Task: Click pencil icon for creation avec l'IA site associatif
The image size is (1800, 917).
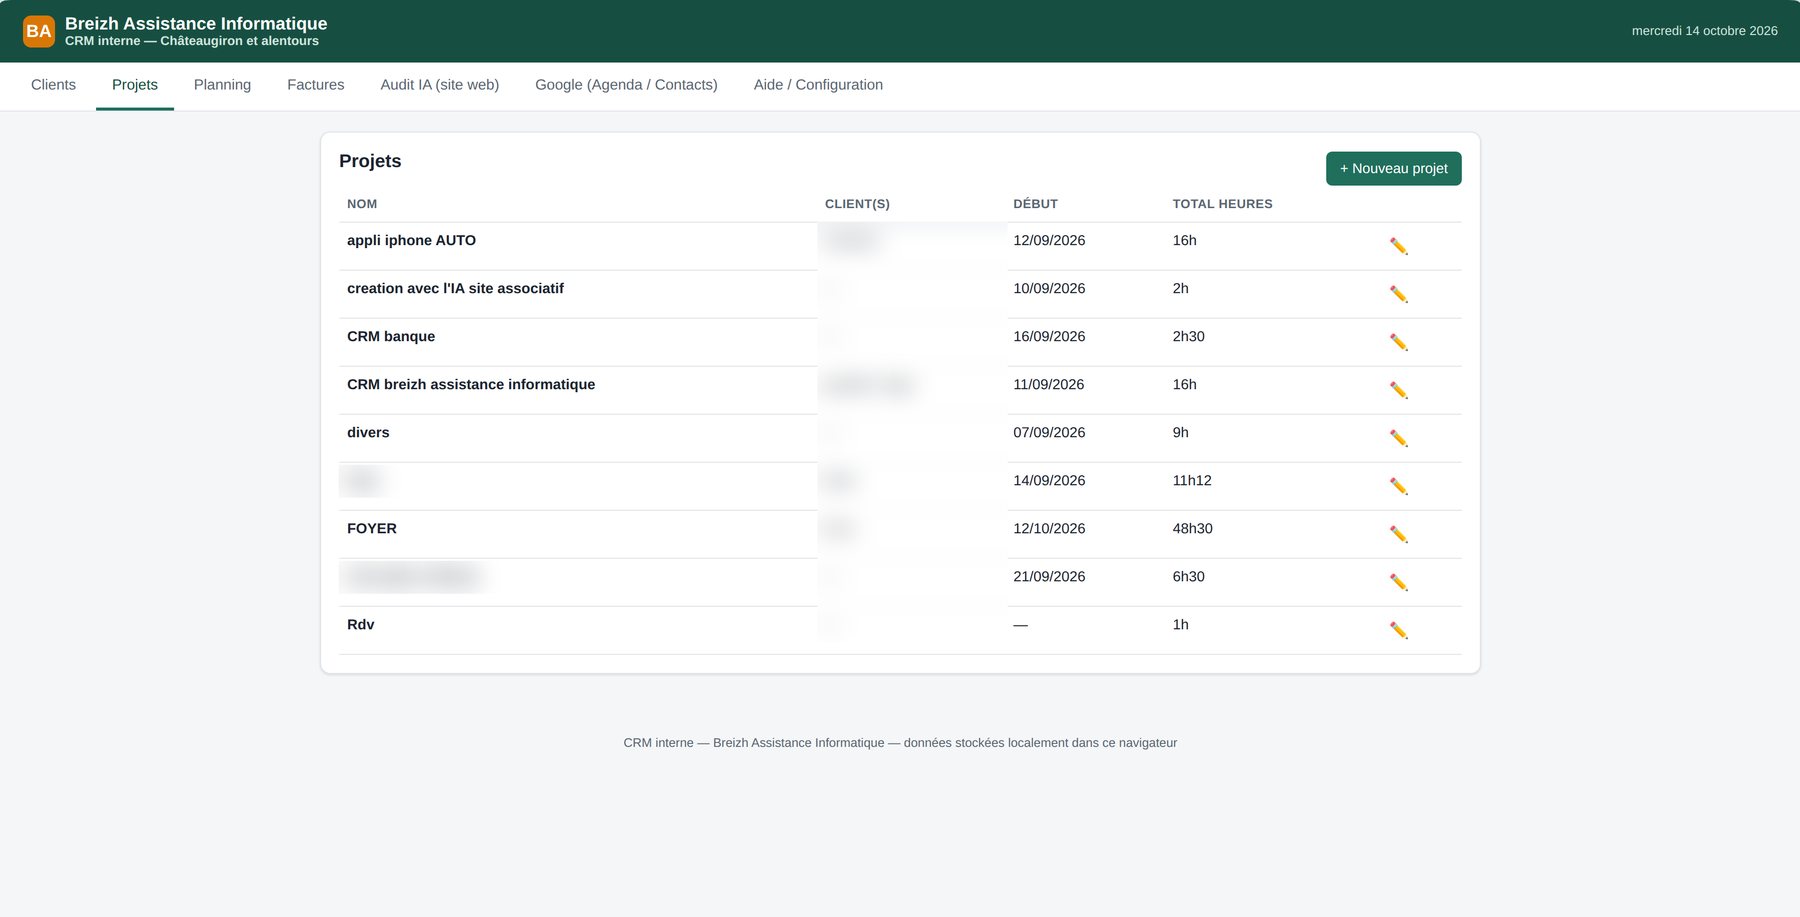Action: [x=1398, y=294]
